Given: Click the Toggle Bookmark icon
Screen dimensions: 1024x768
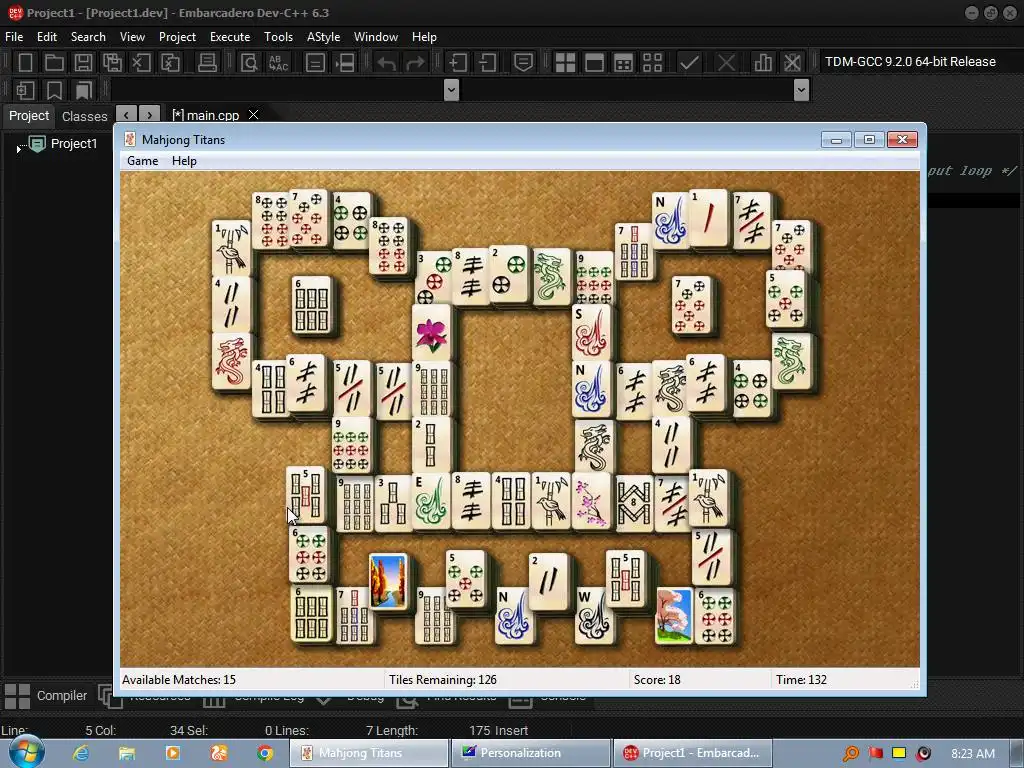Looking at the screenshot, I should pos(54,90).
